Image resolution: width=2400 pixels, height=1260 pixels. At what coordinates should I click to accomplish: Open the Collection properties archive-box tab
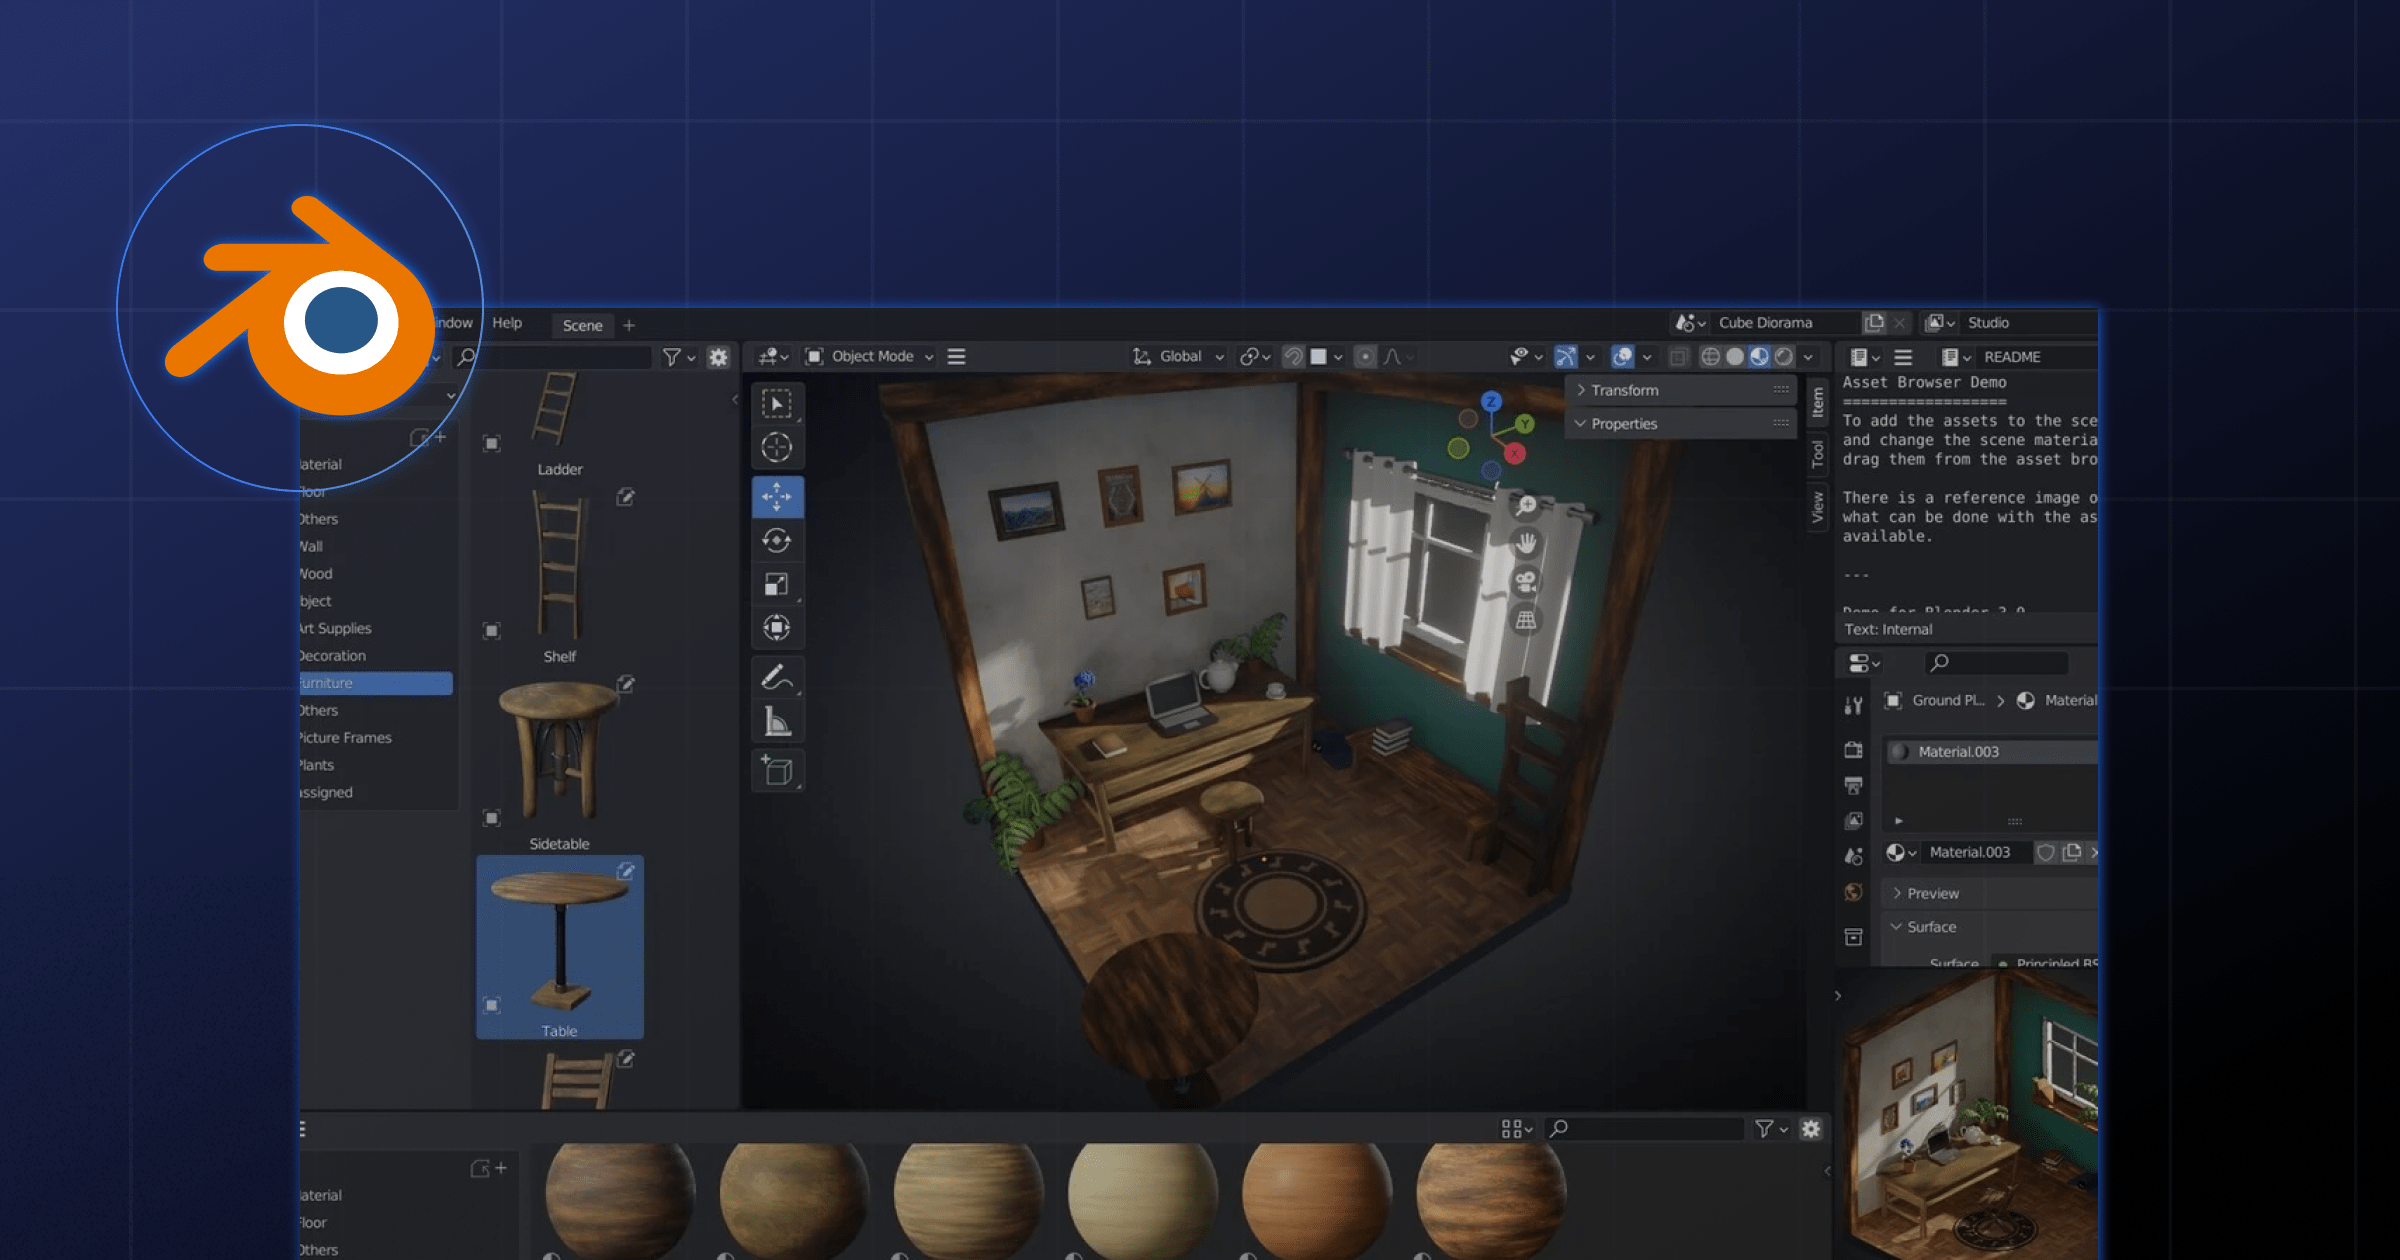click(1853, 937)
